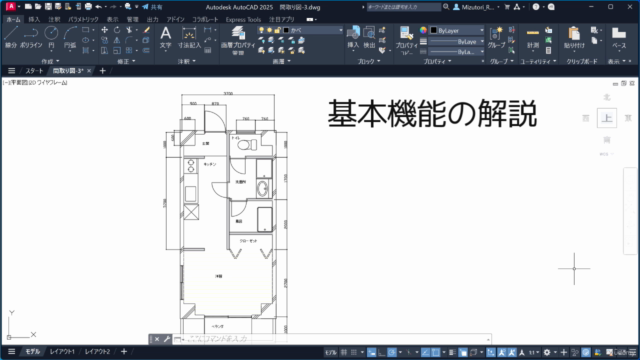Screen dimensions: 640x360
Task: Open the workspace switching gear in status bar
Action: coord(548,352)
